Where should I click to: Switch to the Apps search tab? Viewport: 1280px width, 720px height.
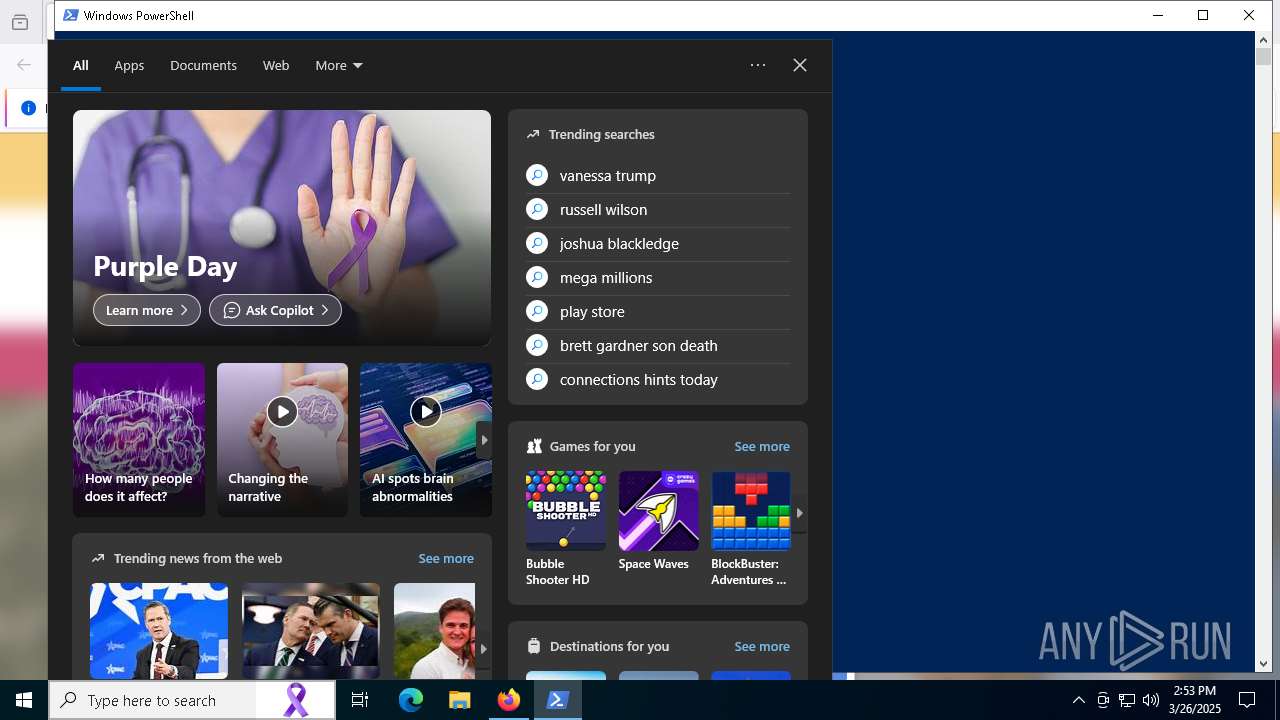129,65
